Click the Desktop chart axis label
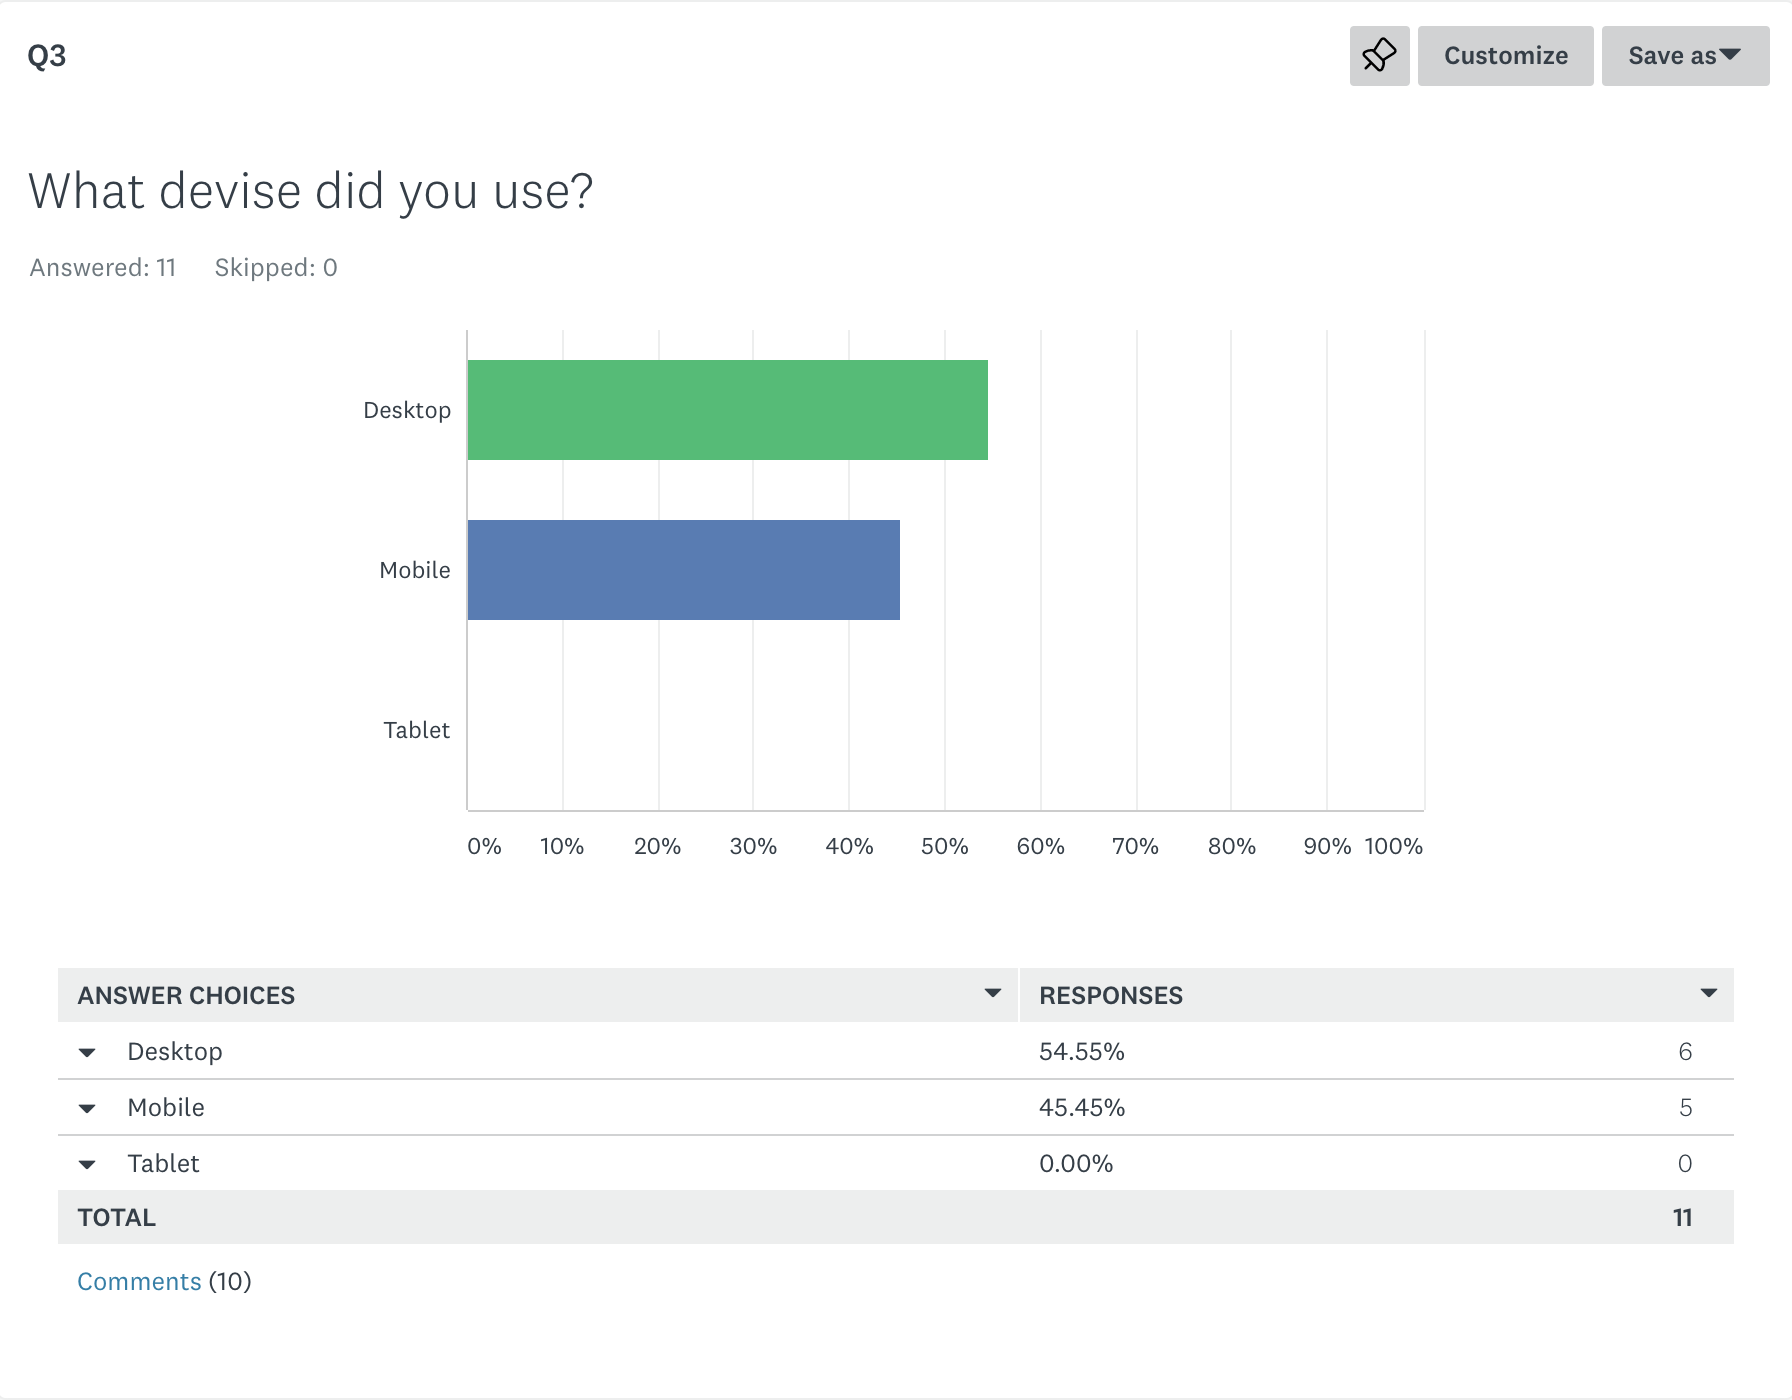Viewport: 1792px width, 1400px height. (x=407, y=410)
